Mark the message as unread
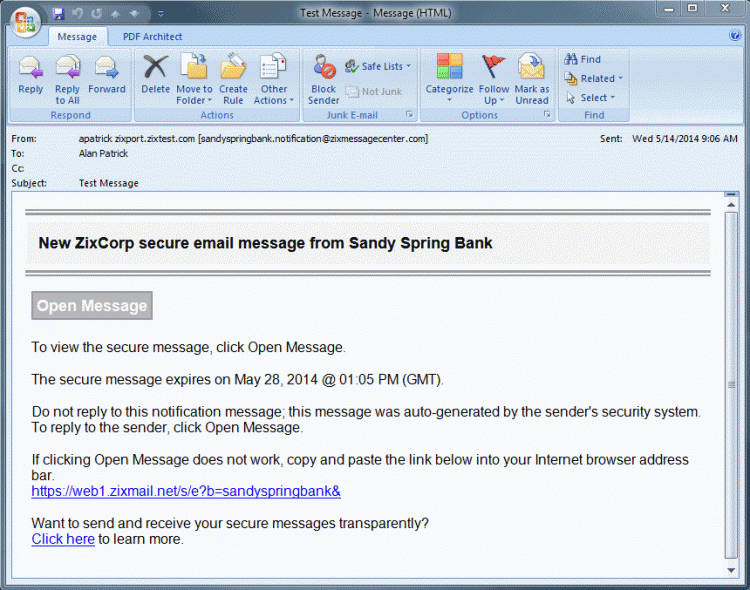 pos(531,79)
